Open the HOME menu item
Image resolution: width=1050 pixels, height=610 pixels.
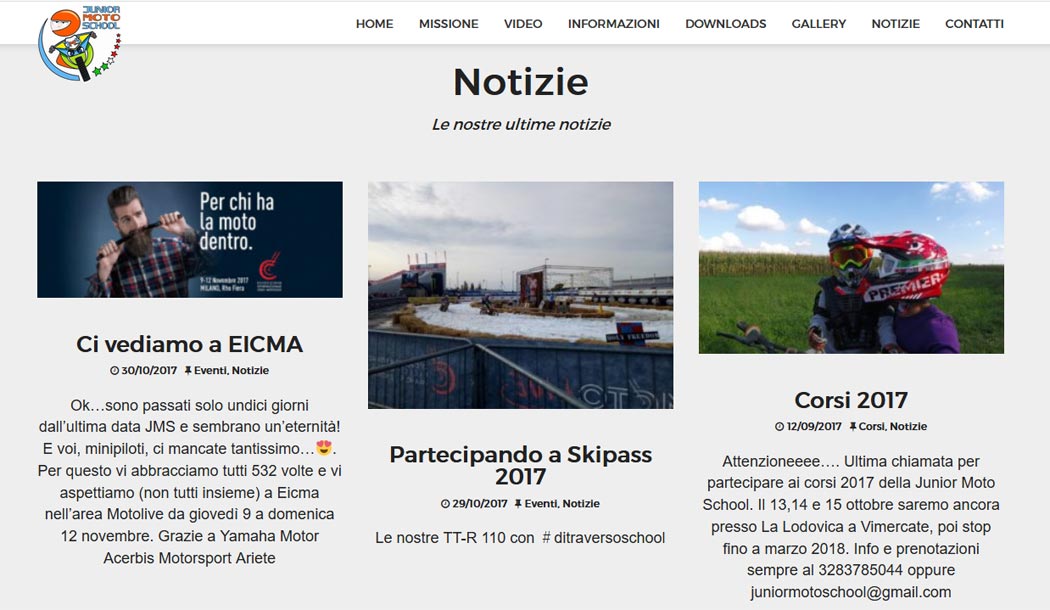coord(374,24)
